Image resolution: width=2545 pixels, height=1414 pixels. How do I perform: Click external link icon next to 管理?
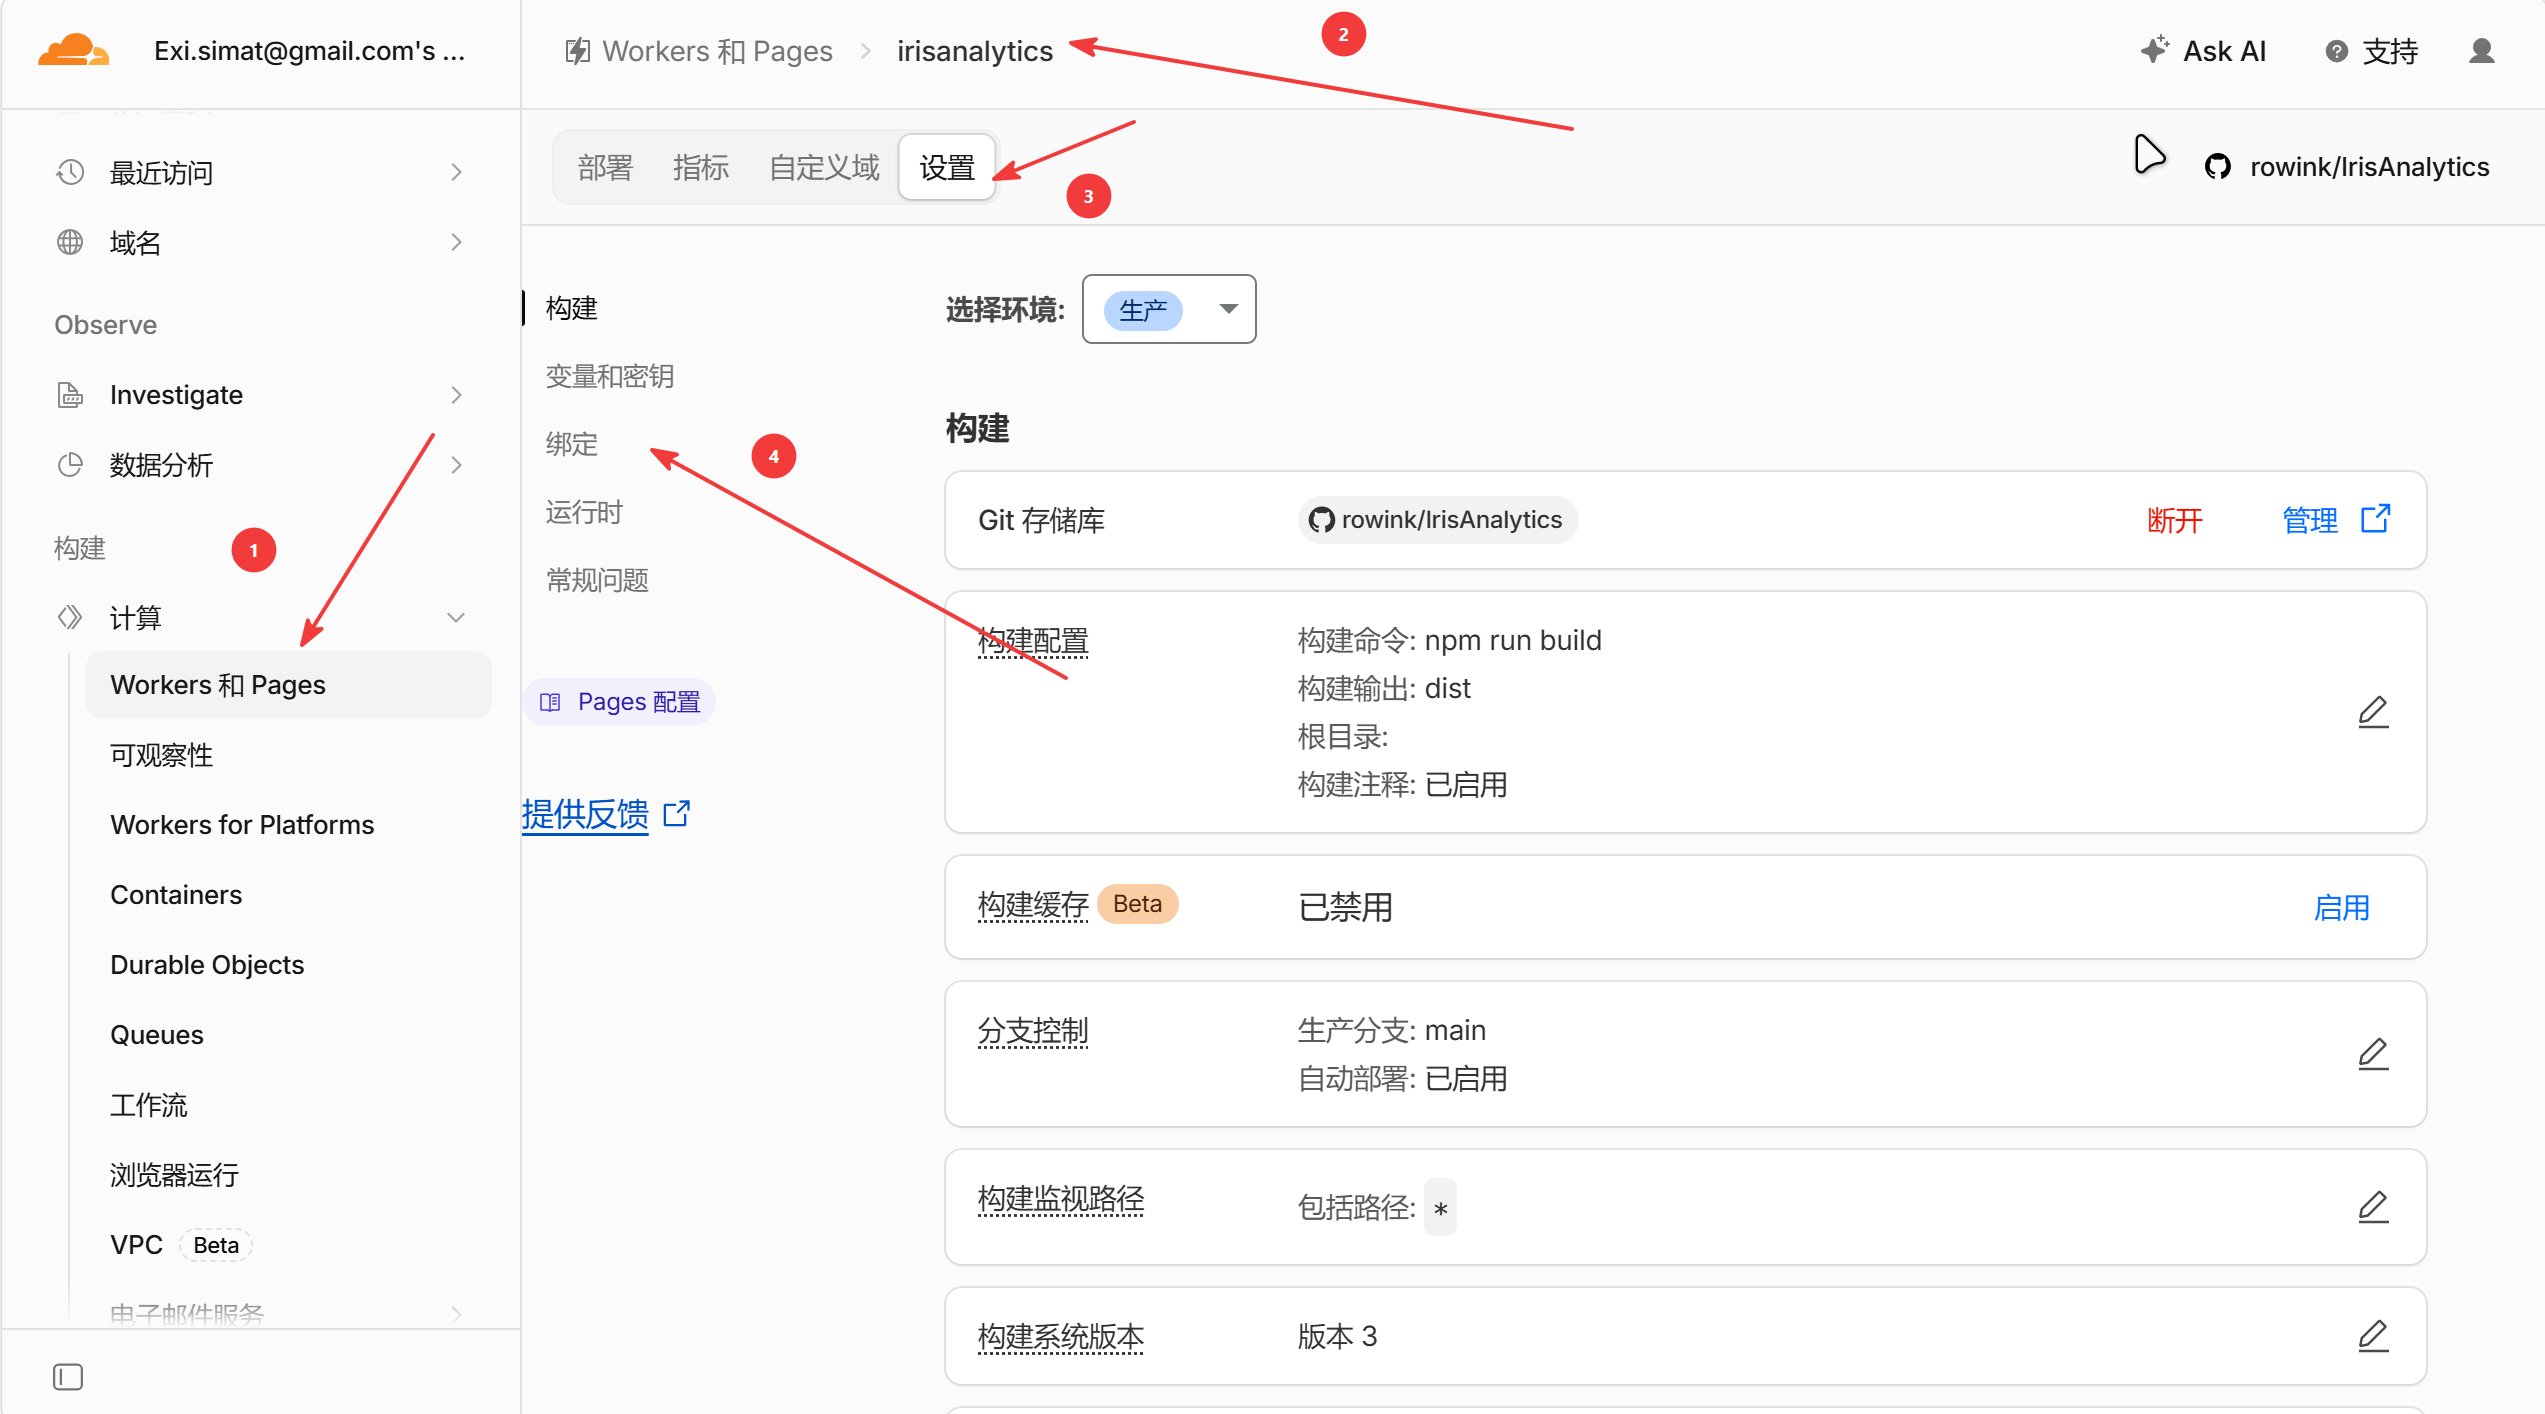click(x=2375, y=519)
